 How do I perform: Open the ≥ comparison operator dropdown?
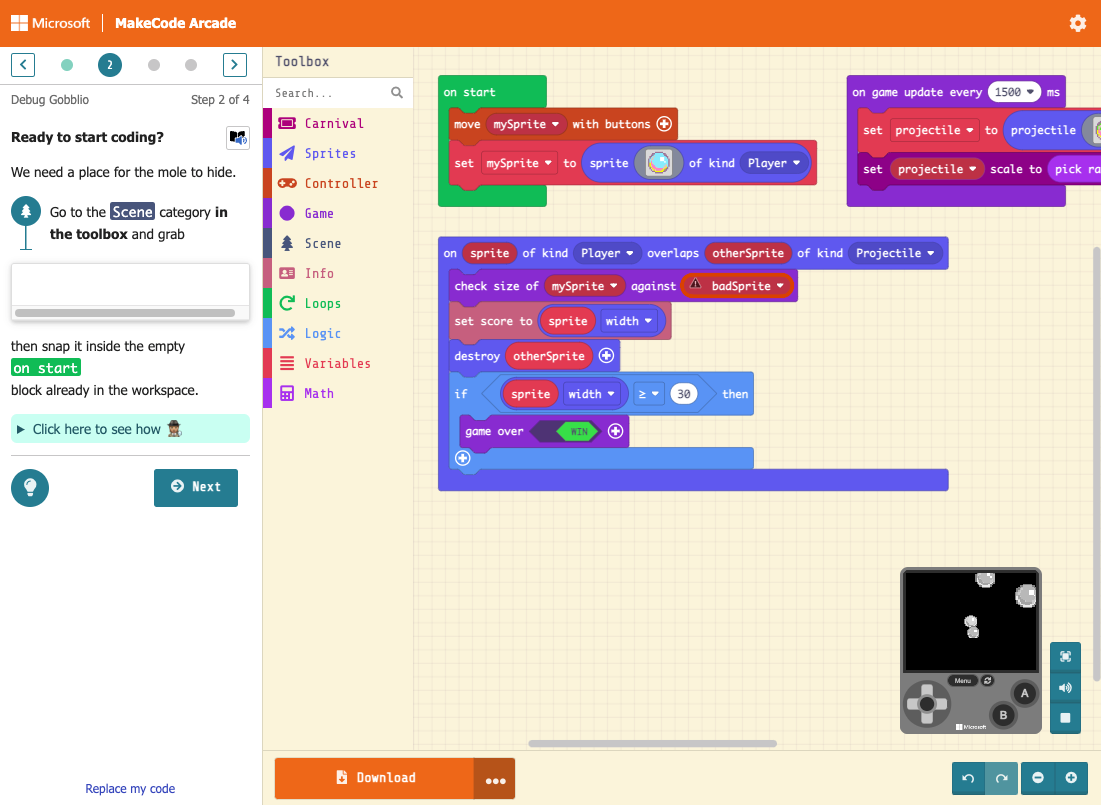[x=648, y=394]
